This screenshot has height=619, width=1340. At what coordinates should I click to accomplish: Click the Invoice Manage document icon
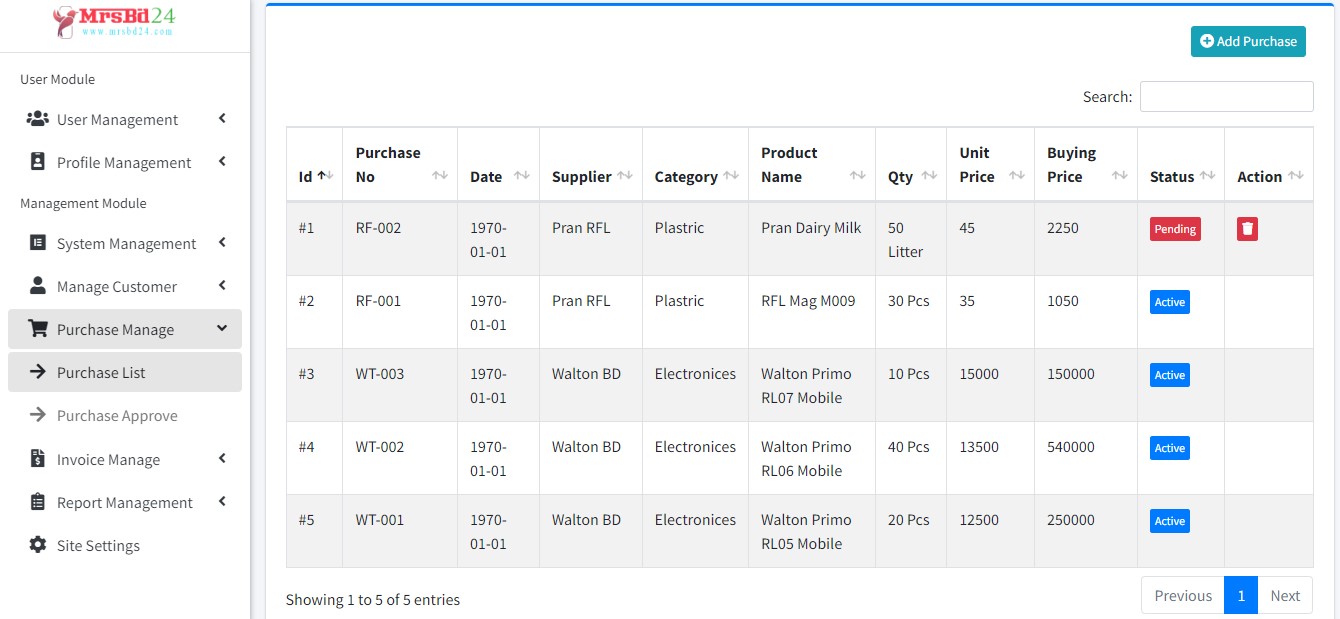(x=36, y=459)
